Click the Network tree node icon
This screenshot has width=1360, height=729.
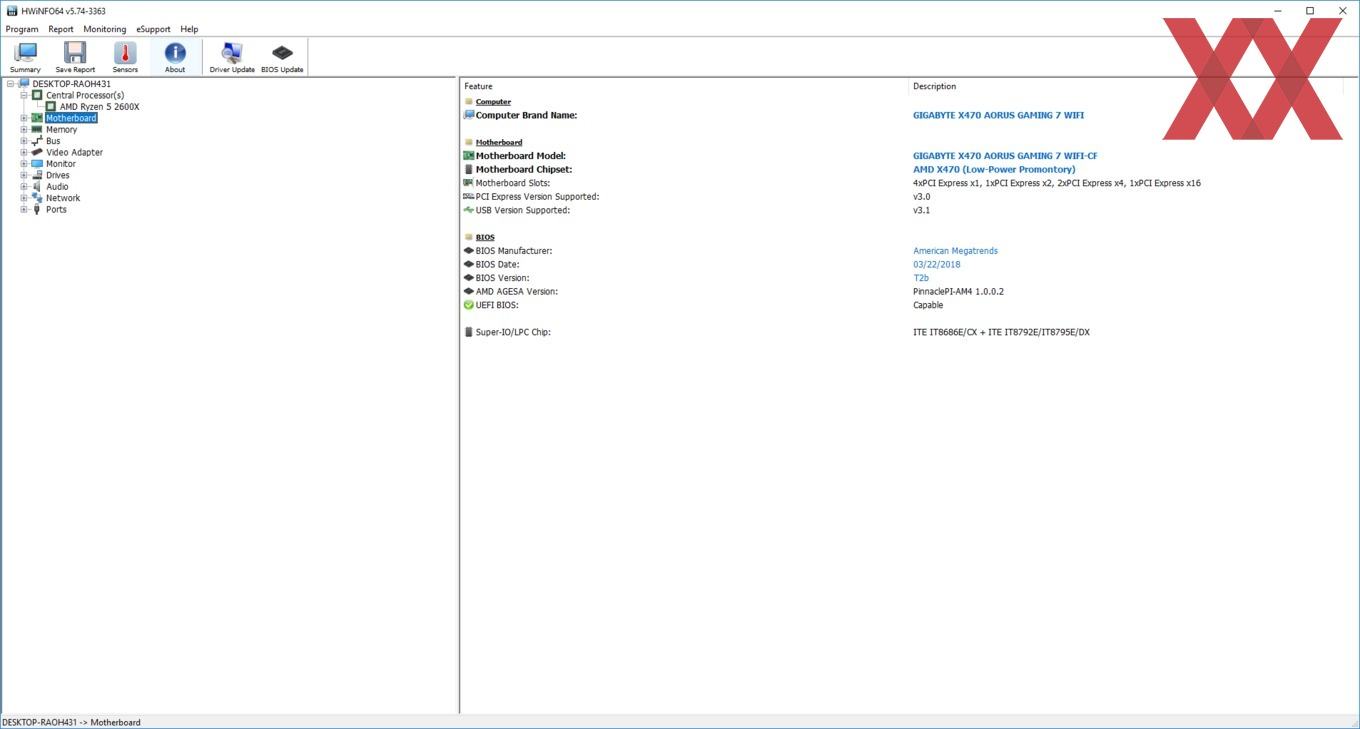tap(37, 198)
